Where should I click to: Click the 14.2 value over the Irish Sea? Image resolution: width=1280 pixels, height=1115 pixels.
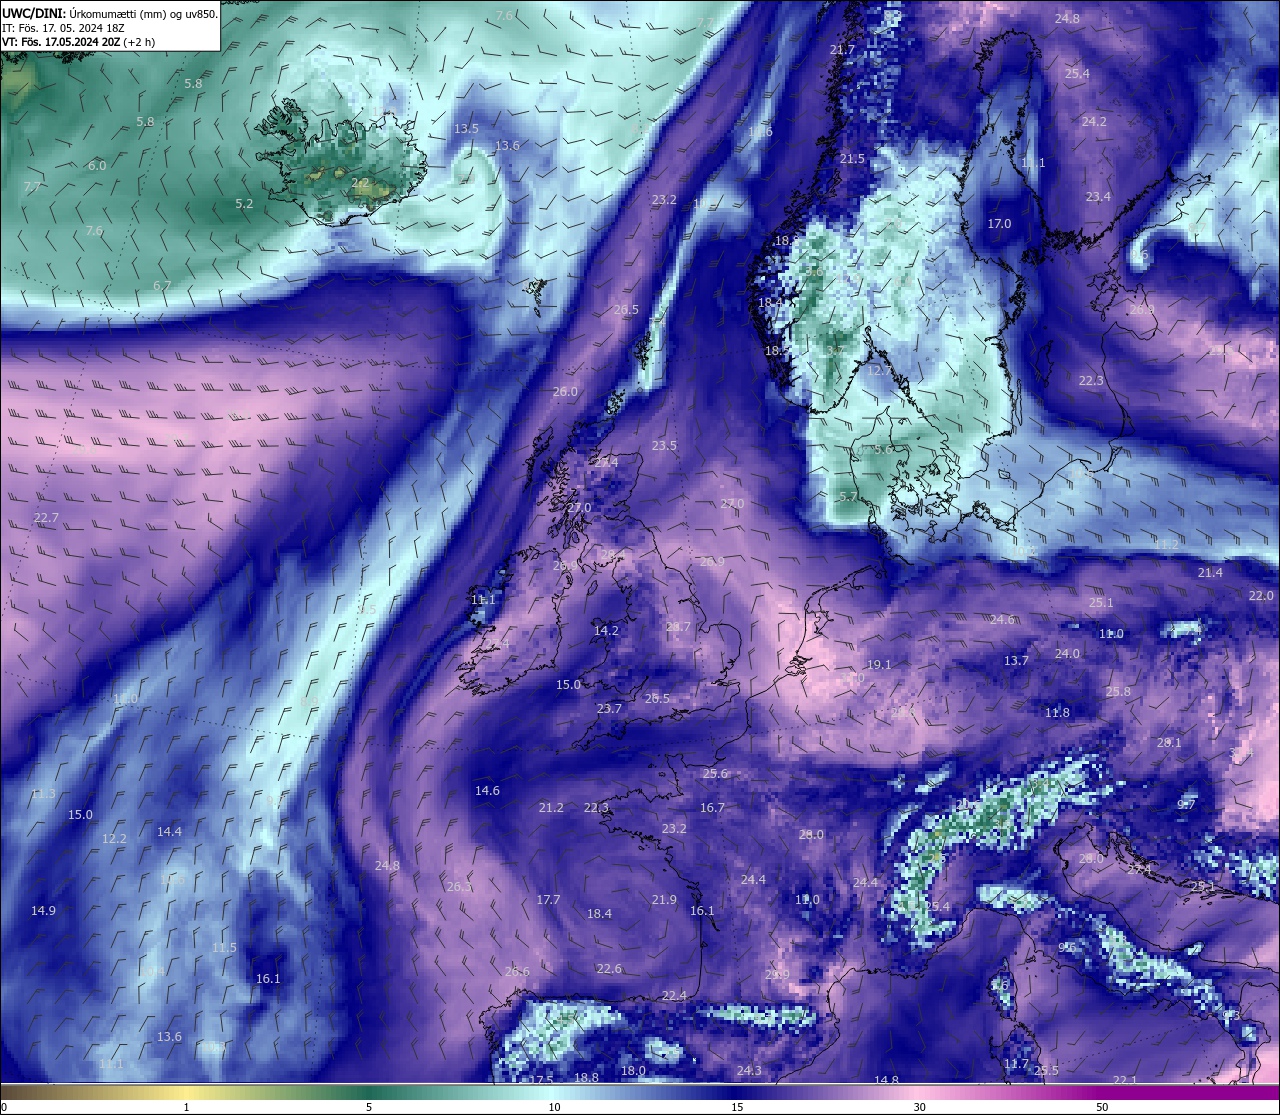pos(606,631)
